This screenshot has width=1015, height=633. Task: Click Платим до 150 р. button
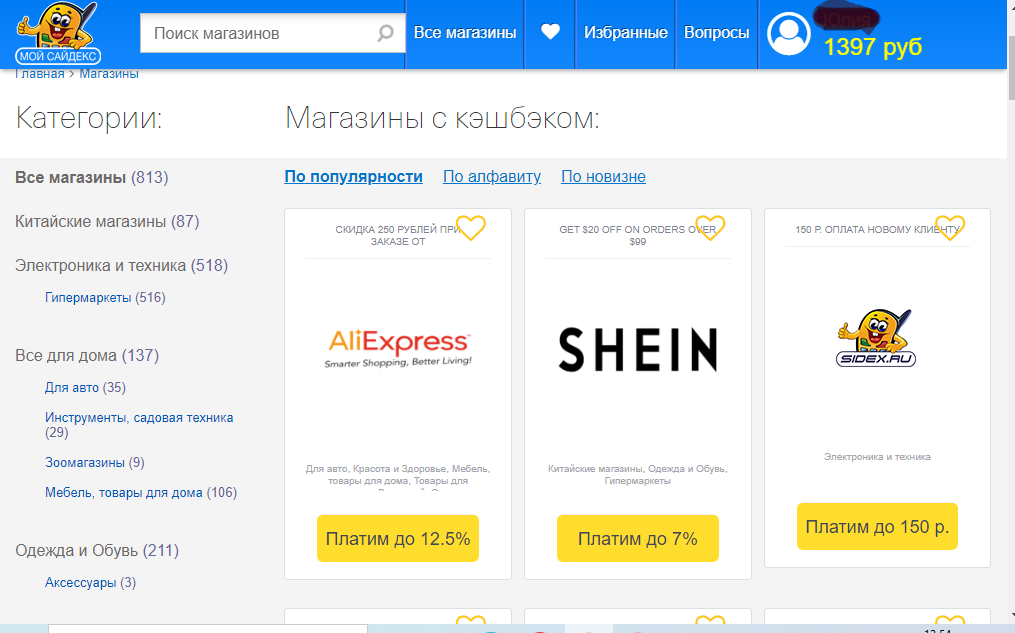(877, 527)
